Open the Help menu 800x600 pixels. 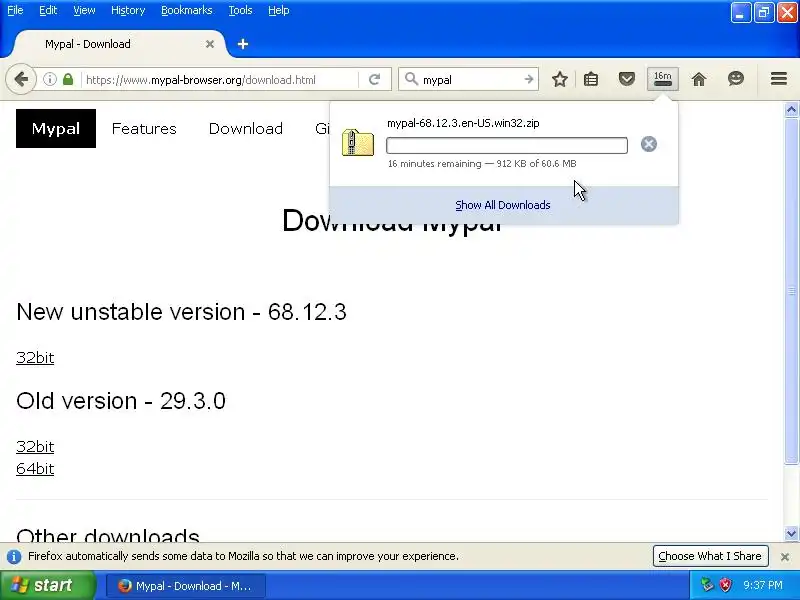click(279, 10)
